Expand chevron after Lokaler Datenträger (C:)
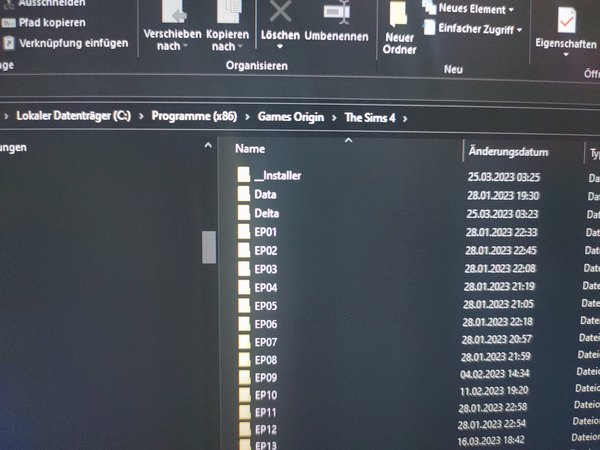 [141, 116]
